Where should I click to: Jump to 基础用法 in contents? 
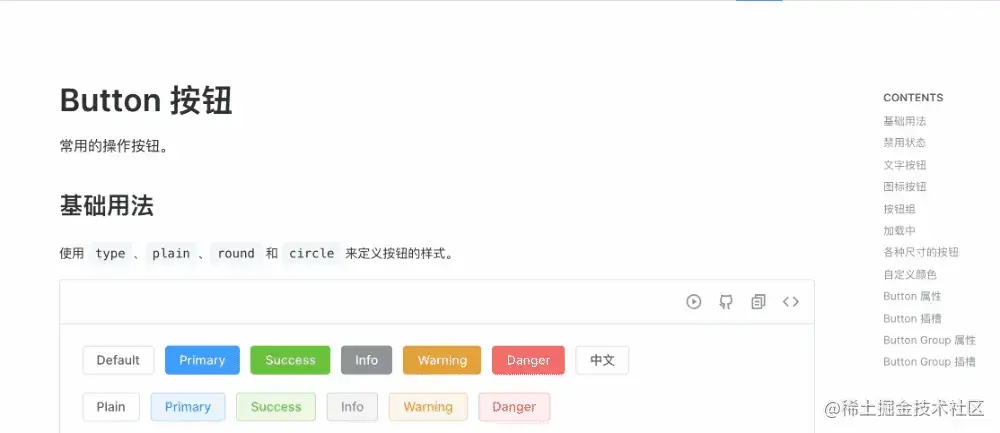[x=904, y=121]
